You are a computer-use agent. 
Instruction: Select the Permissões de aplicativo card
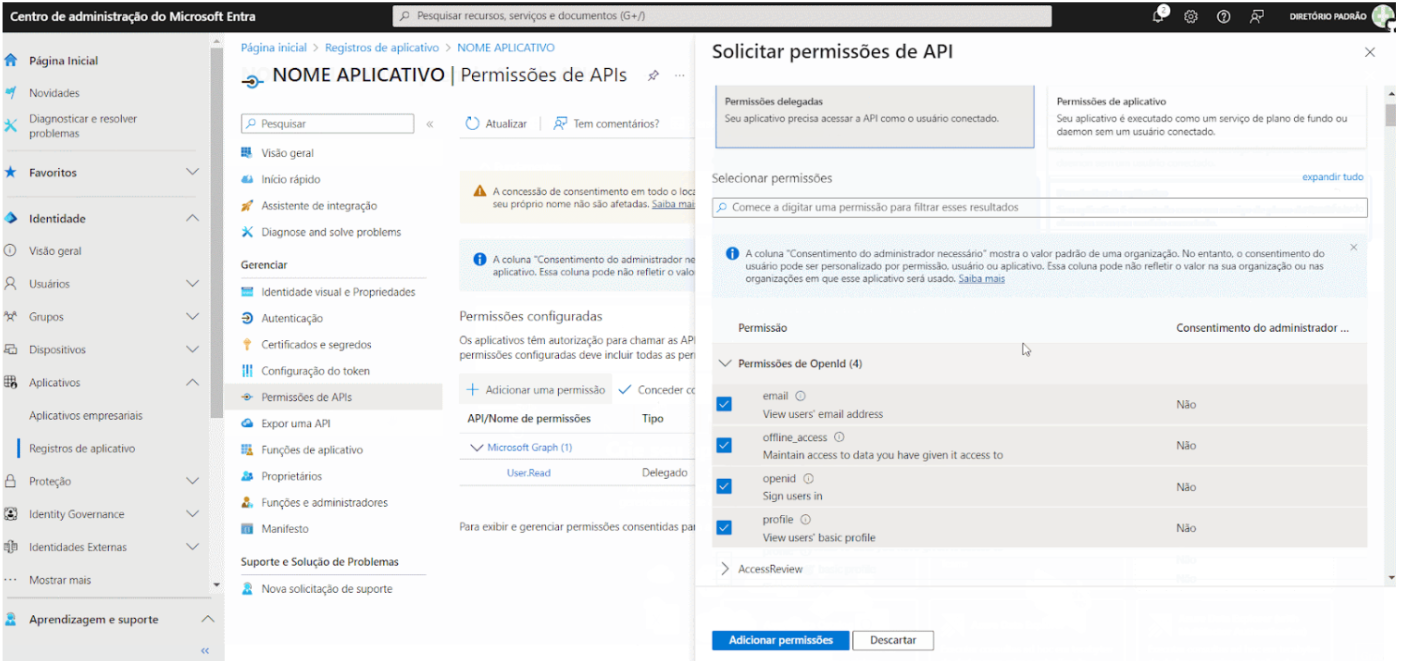tap(1206, 116)
